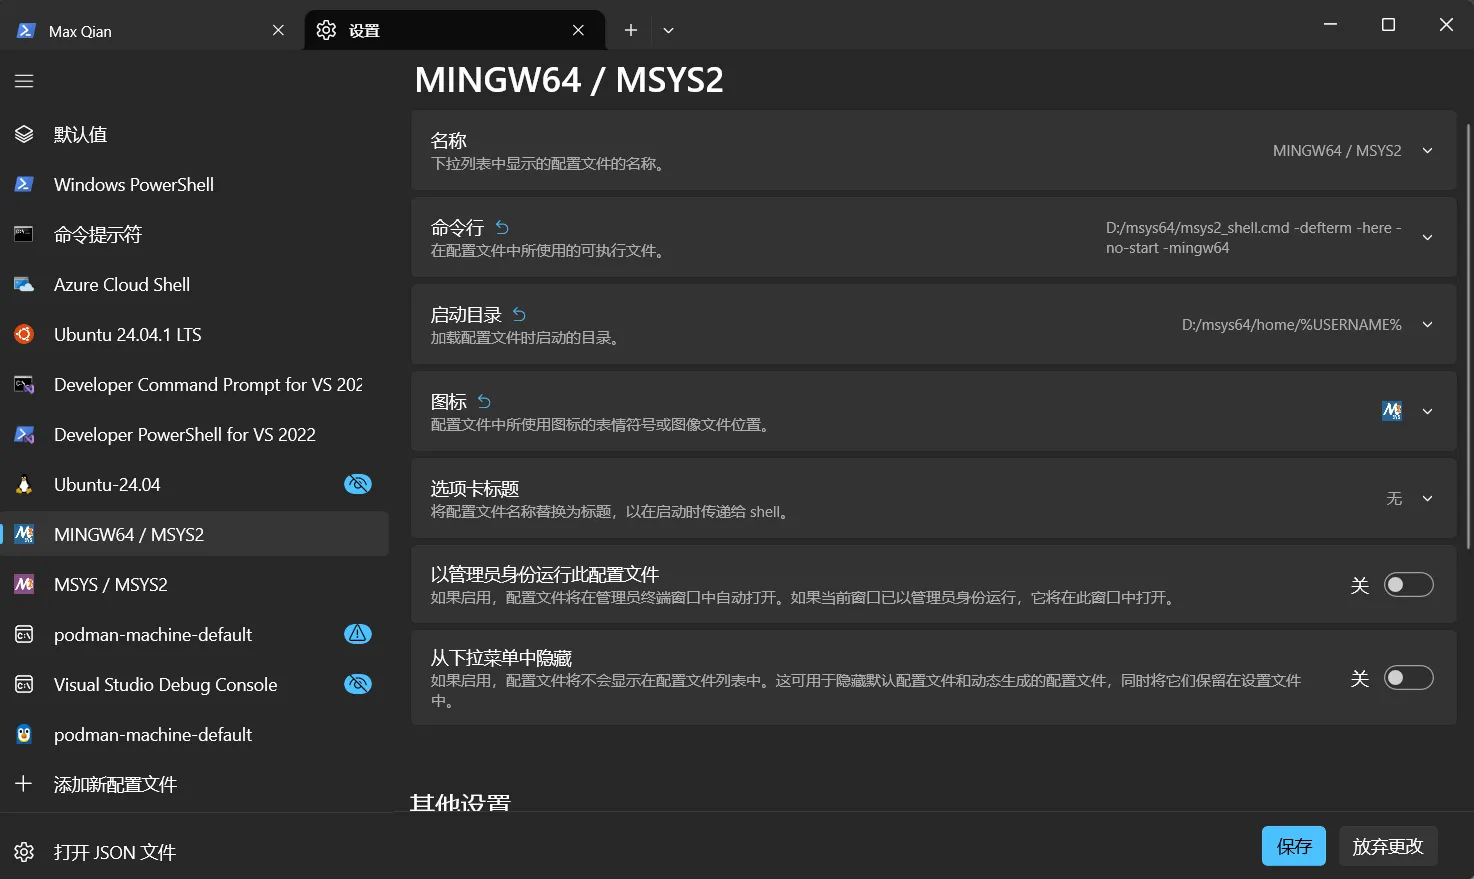
Task: Open JSON file via the gear icon
Action: [x=24, y=852]
